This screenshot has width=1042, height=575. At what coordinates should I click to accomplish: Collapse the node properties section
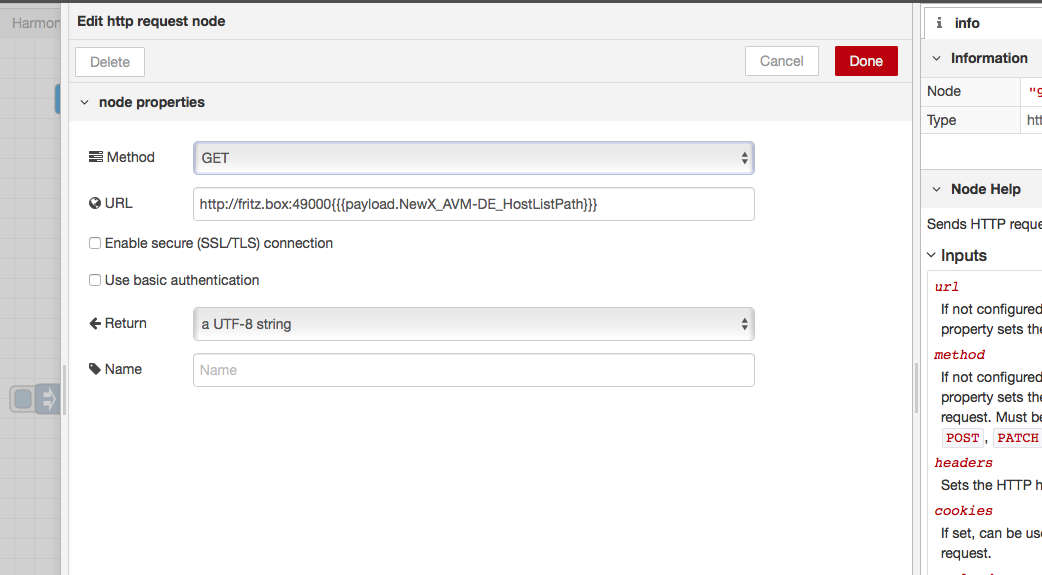(84, 102)
